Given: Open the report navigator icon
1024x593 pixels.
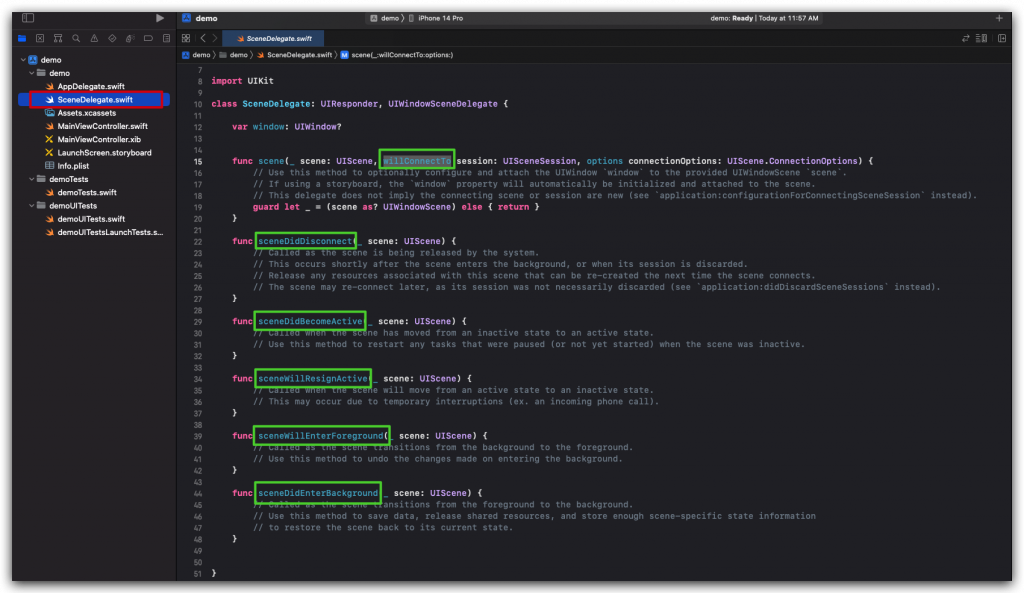Looking at the screenshot, I should [167, 39].
